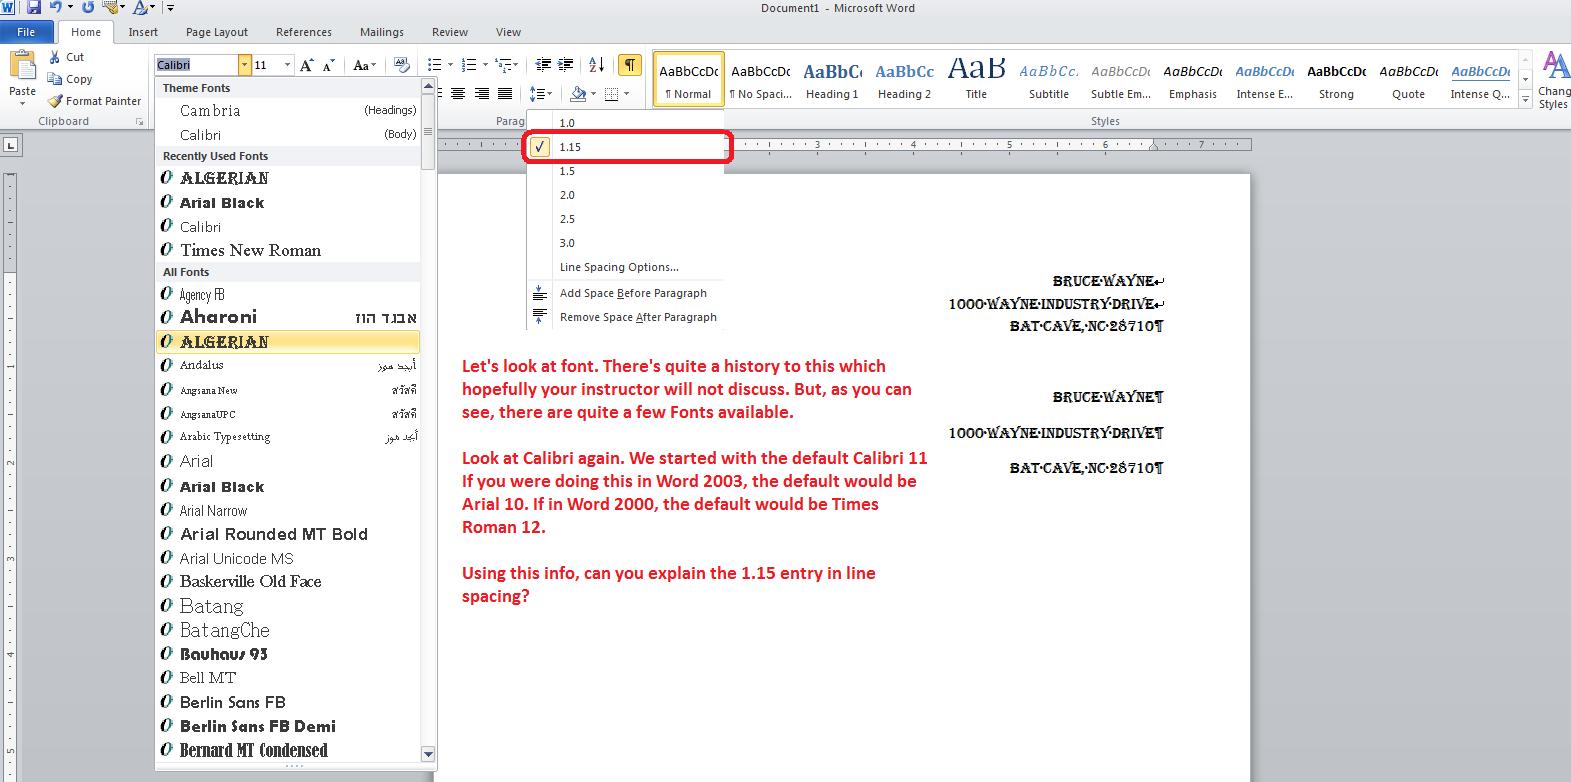Screen dimensions: 1571x782
Task: Click Remove Space After Paragraph
Action: point(625,317)
